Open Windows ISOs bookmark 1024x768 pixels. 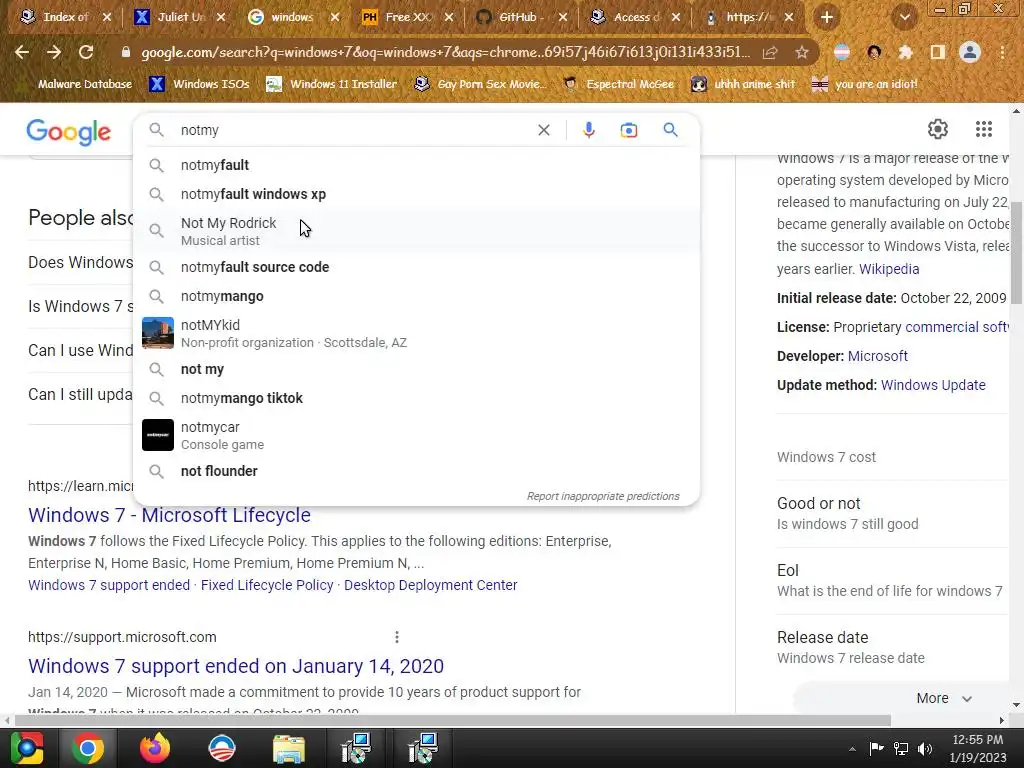(200, 84)
